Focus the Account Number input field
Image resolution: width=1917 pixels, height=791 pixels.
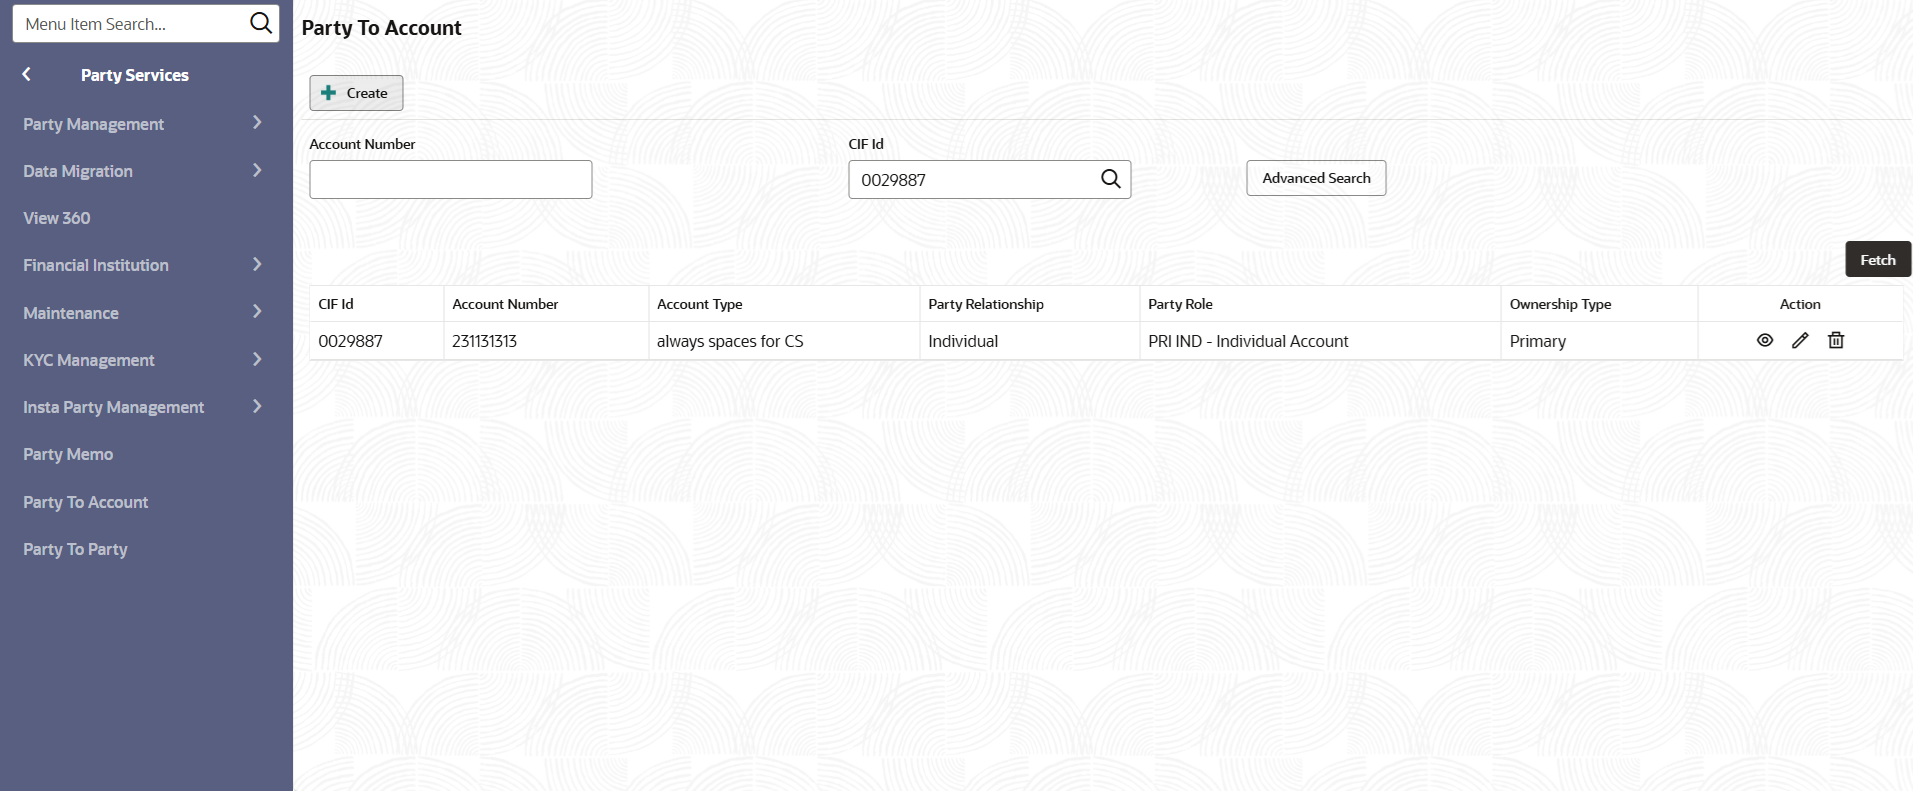(450, 180)
